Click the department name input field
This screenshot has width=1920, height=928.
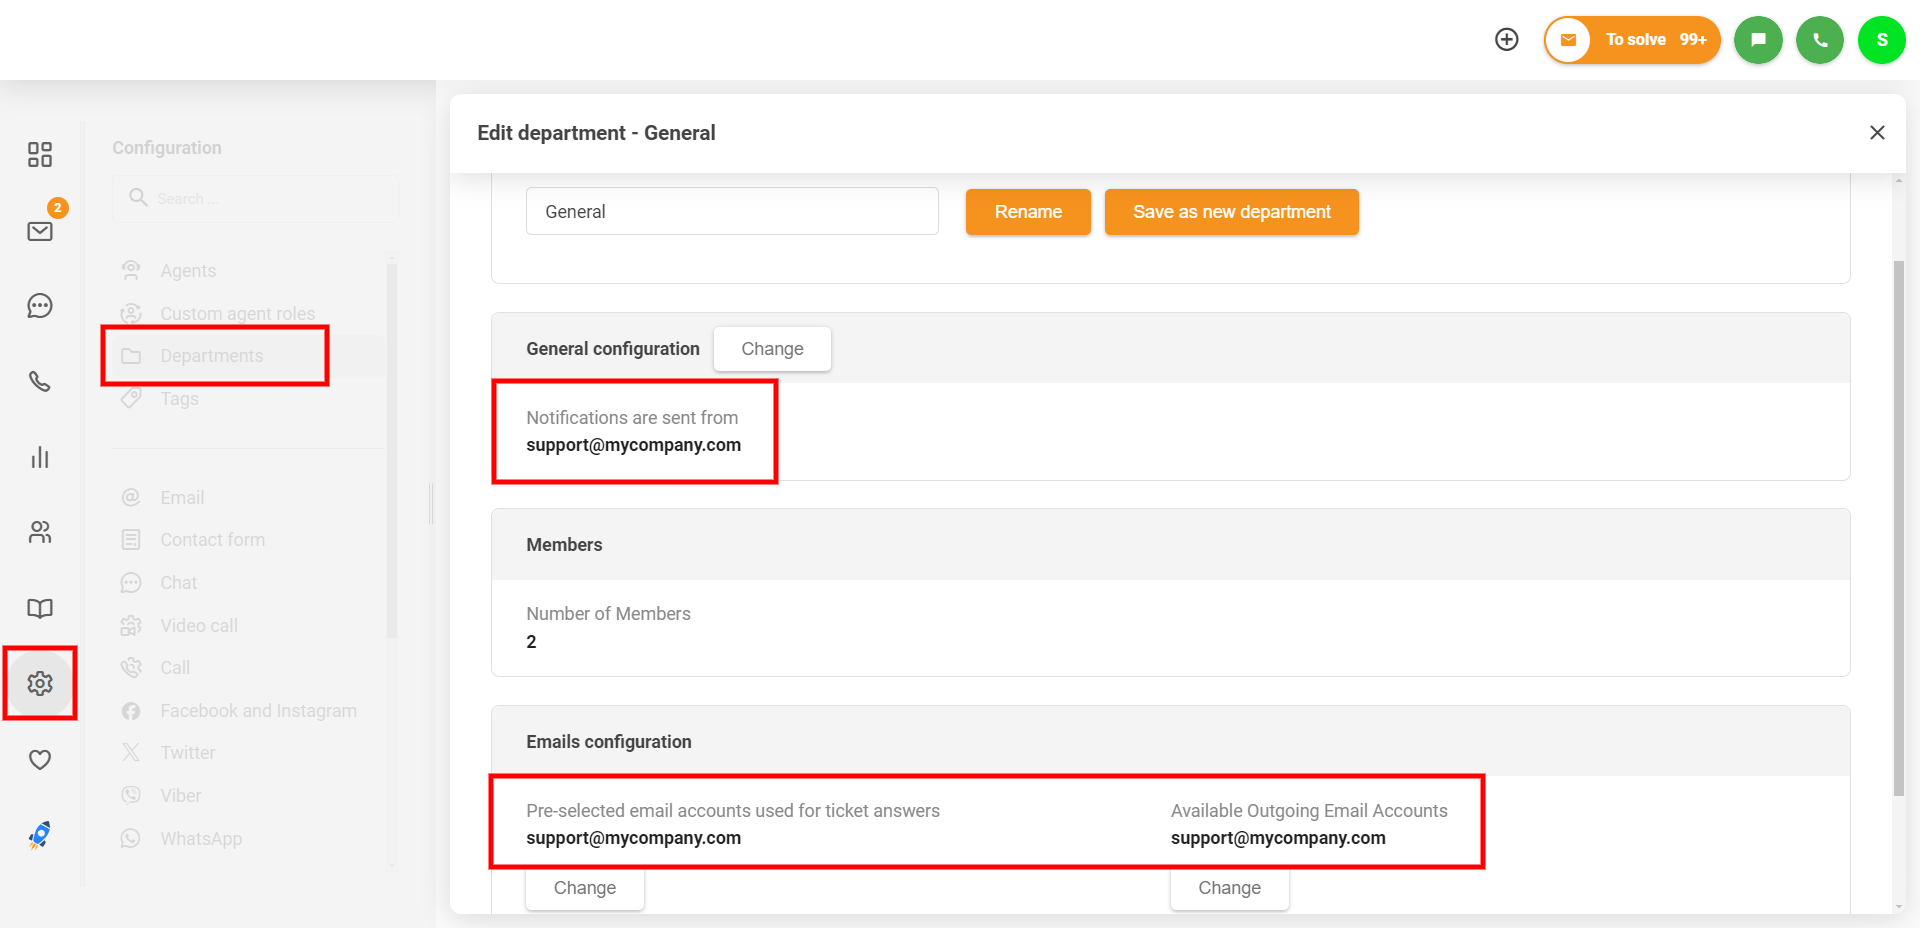tap(731, 212)
